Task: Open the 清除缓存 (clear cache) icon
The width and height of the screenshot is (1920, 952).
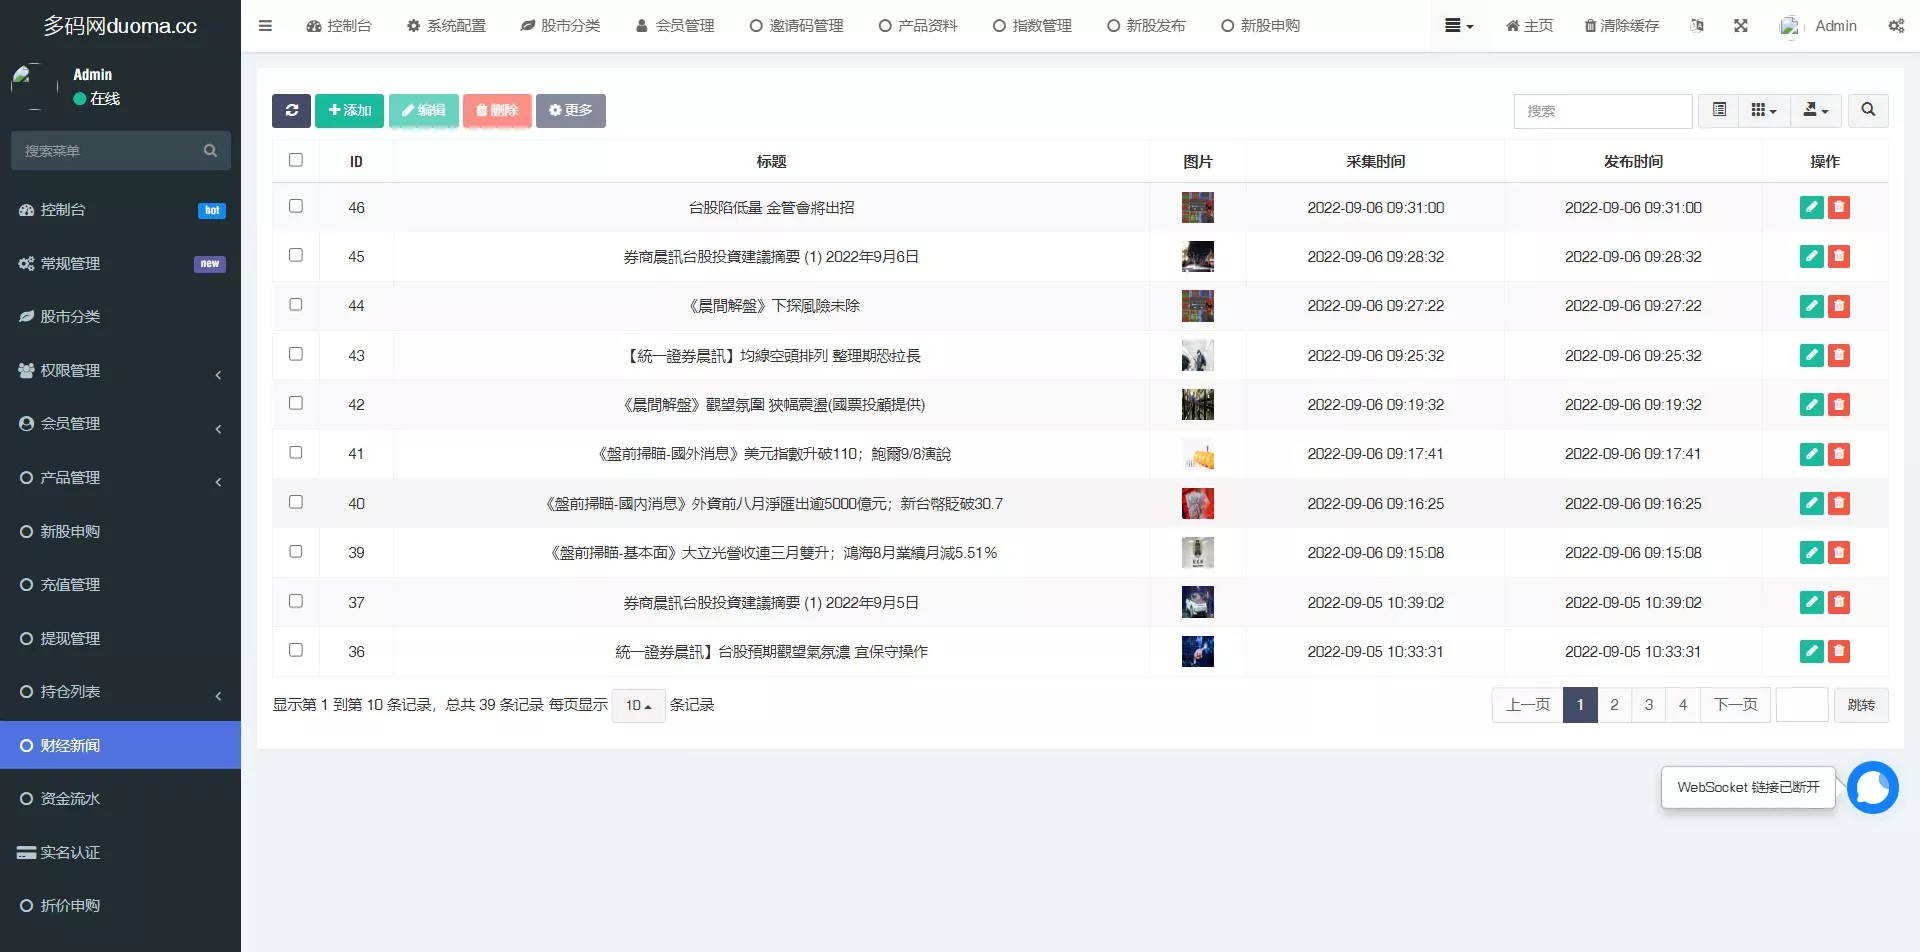Action: [1621, 26]
